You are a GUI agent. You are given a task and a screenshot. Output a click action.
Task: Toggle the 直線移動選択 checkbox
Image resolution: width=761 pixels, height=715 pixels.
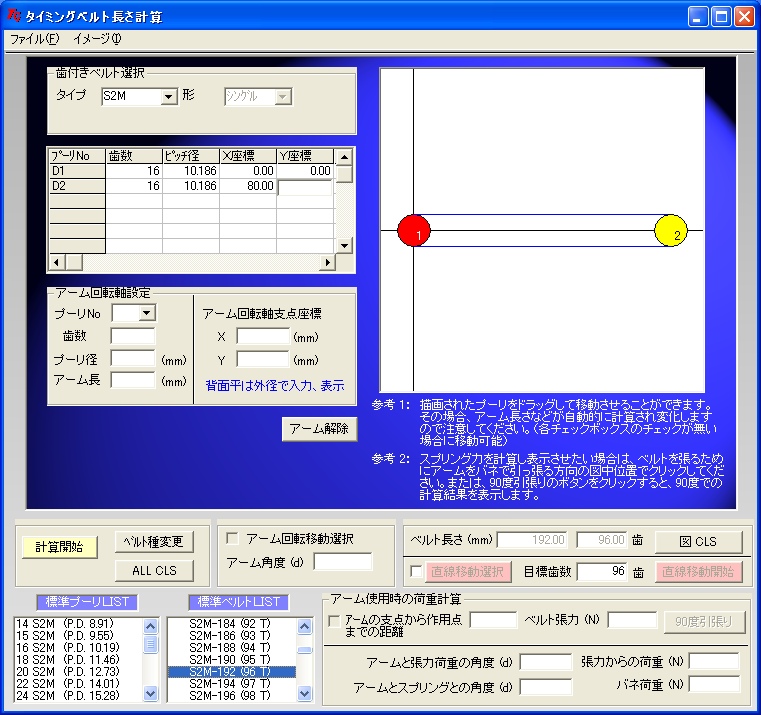pyautogui.click(x=416, y=571)
